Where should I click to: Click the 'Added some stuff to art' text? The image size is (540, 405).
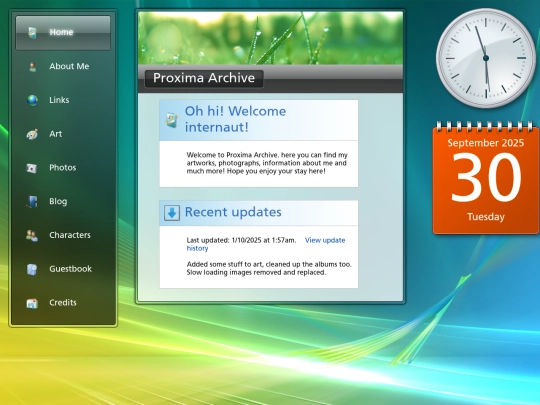point(269,268)
